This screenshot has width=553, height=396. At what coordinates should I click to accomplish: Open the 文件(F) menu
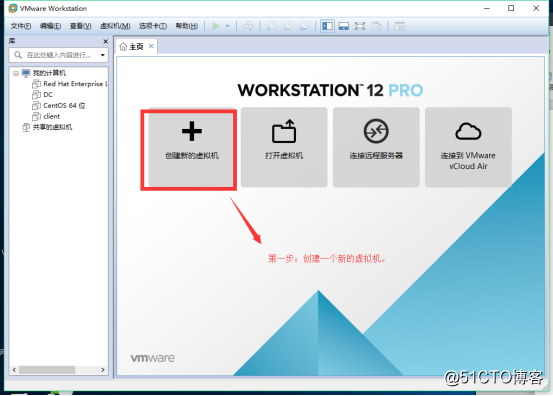pos(20,26)
